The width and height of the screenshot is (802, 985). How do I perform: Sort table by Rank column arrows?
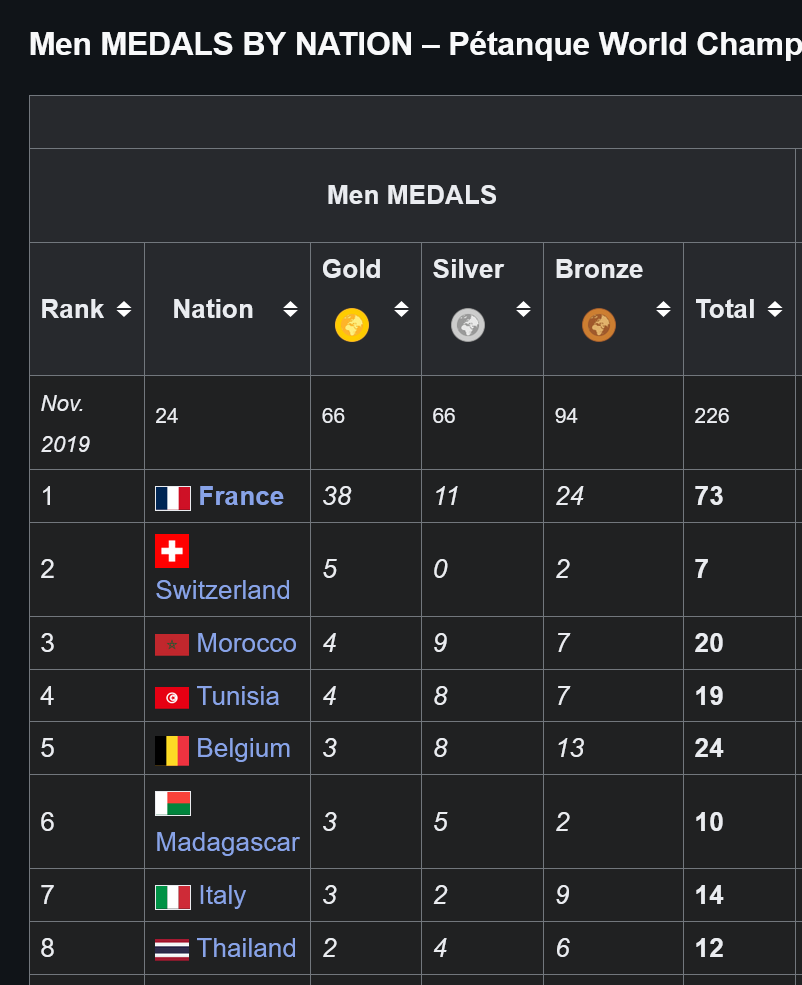pyautogui.click(x=124, y=309)
